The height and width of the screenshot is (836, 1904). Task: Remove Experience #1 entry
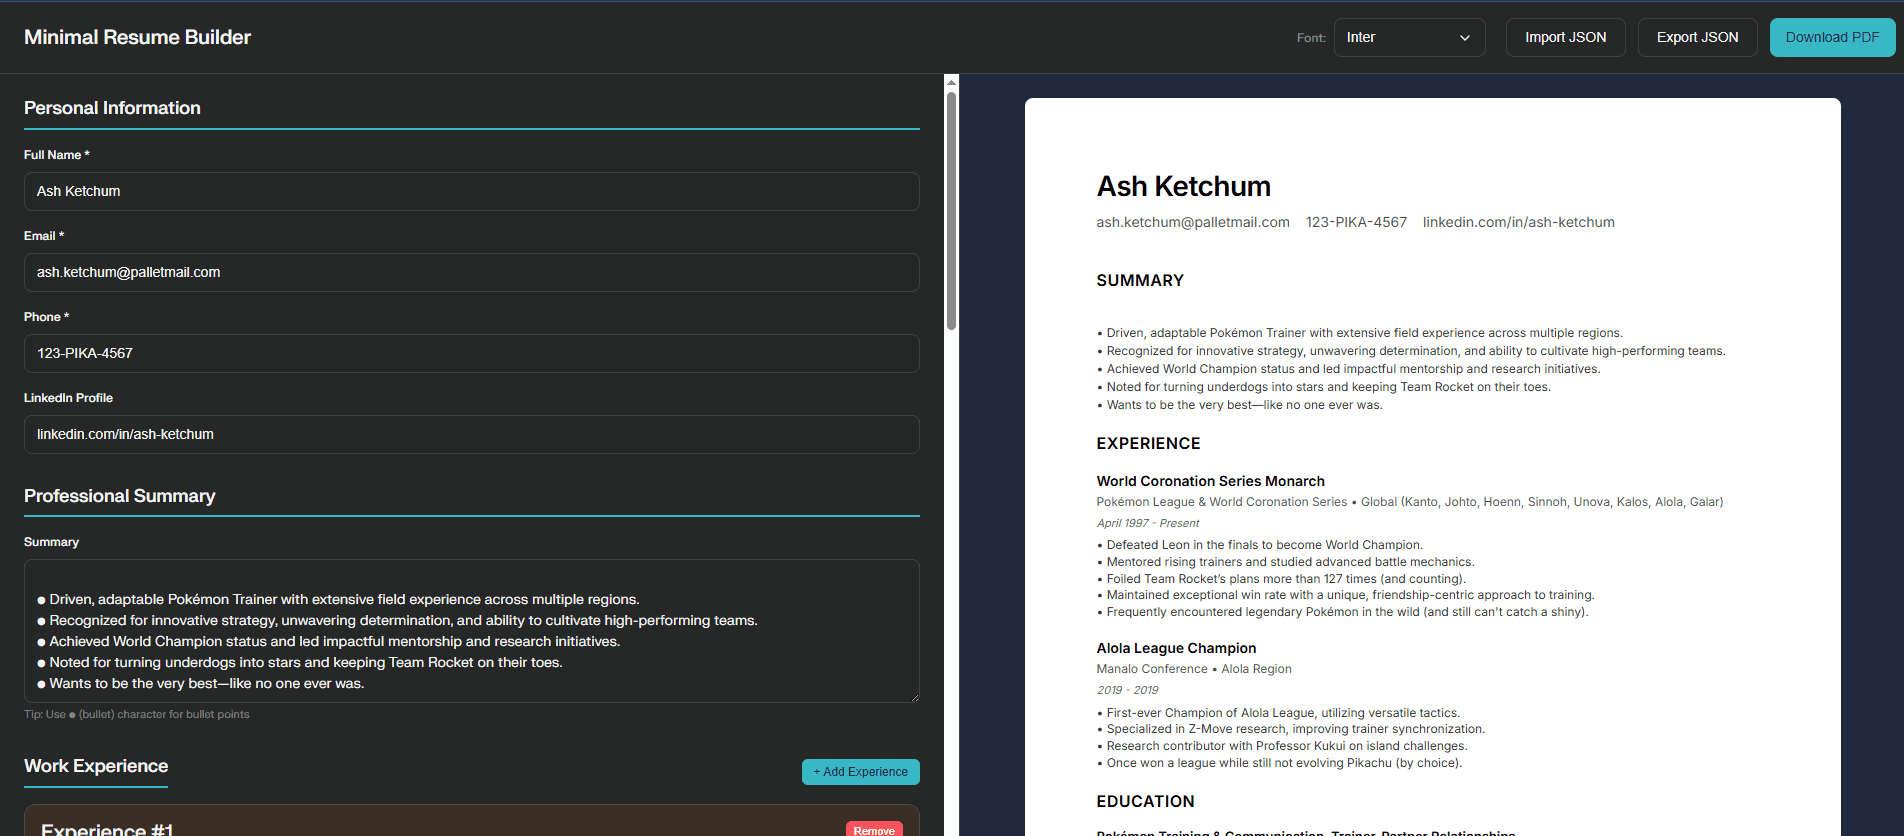click(874, 829)
